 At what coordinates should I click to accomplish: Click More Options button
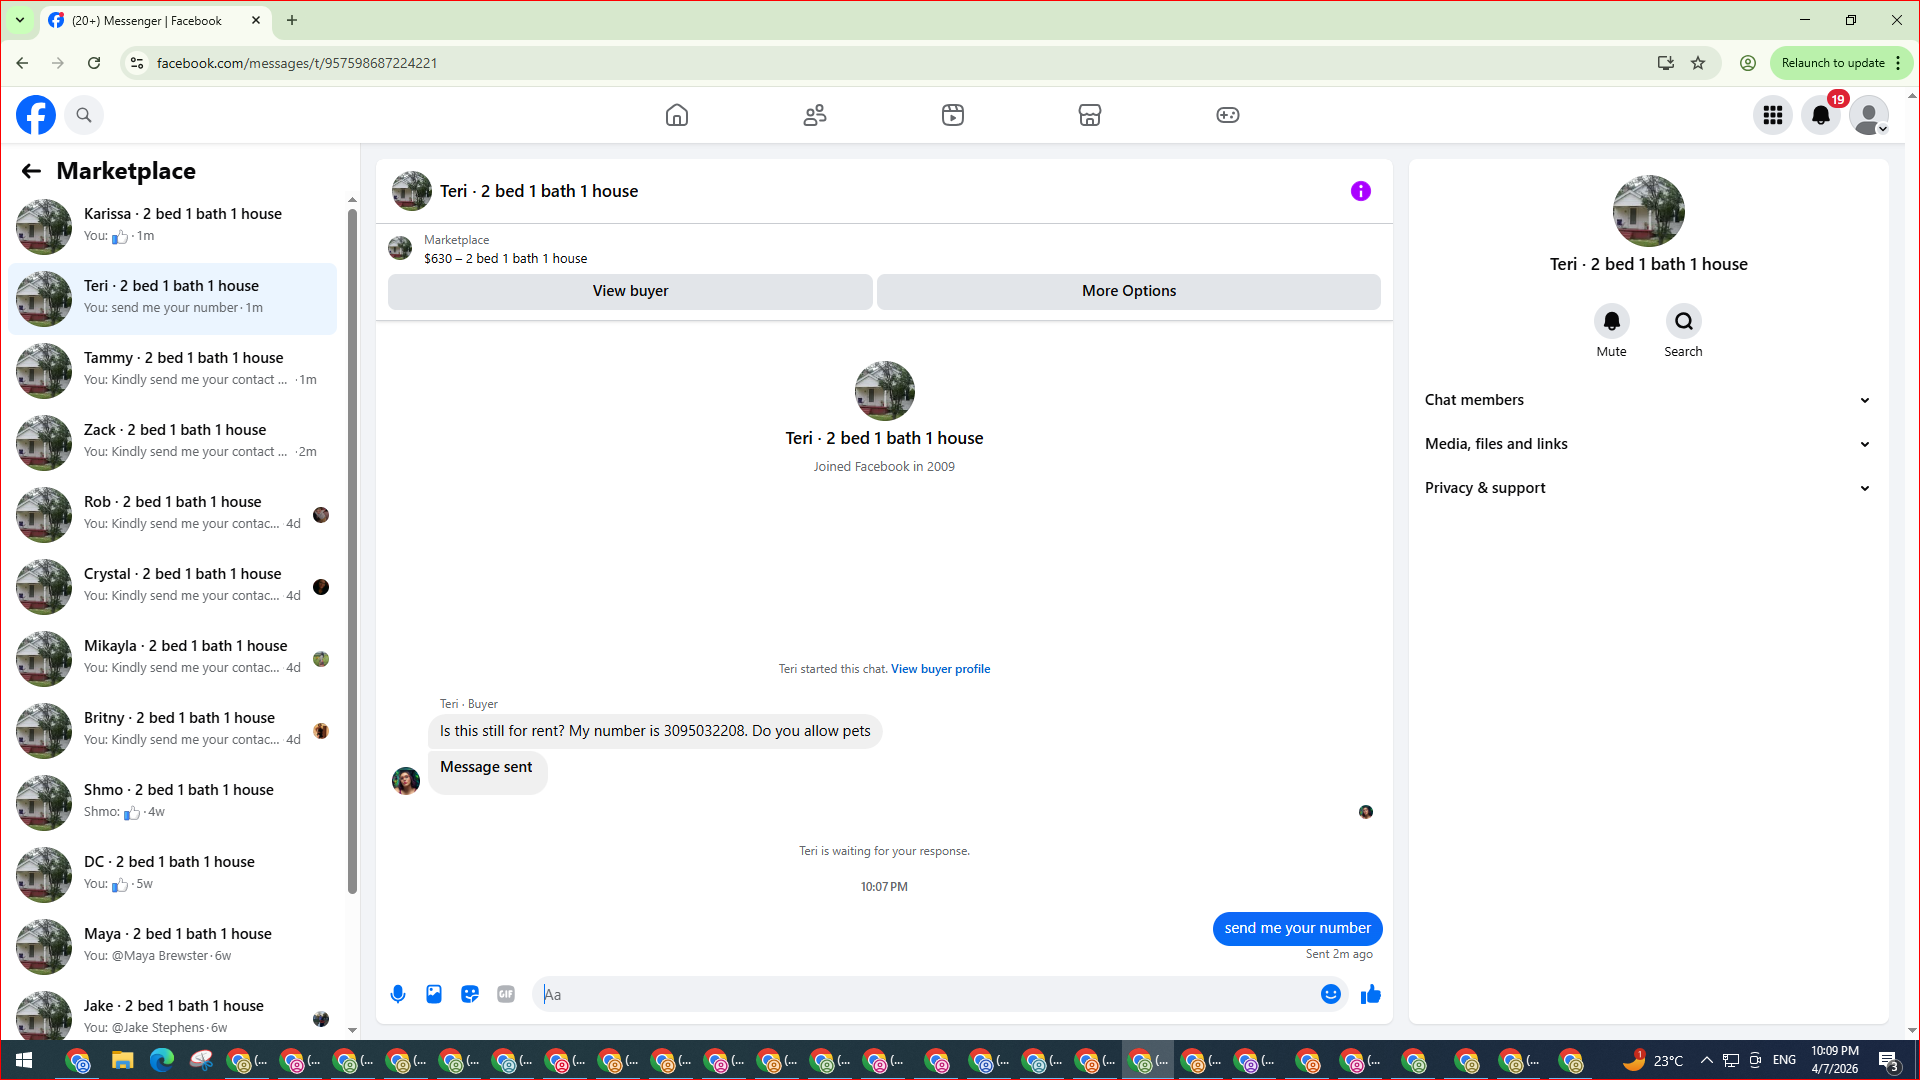1129,291
